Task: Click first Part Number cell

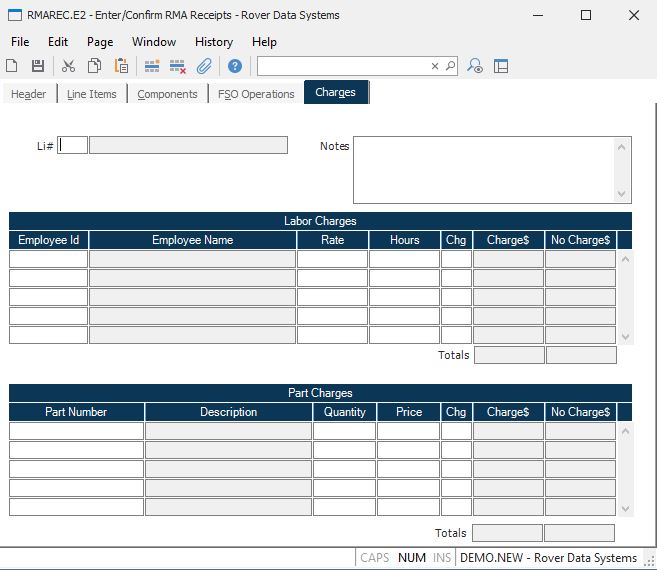Action: pos(77,431)
